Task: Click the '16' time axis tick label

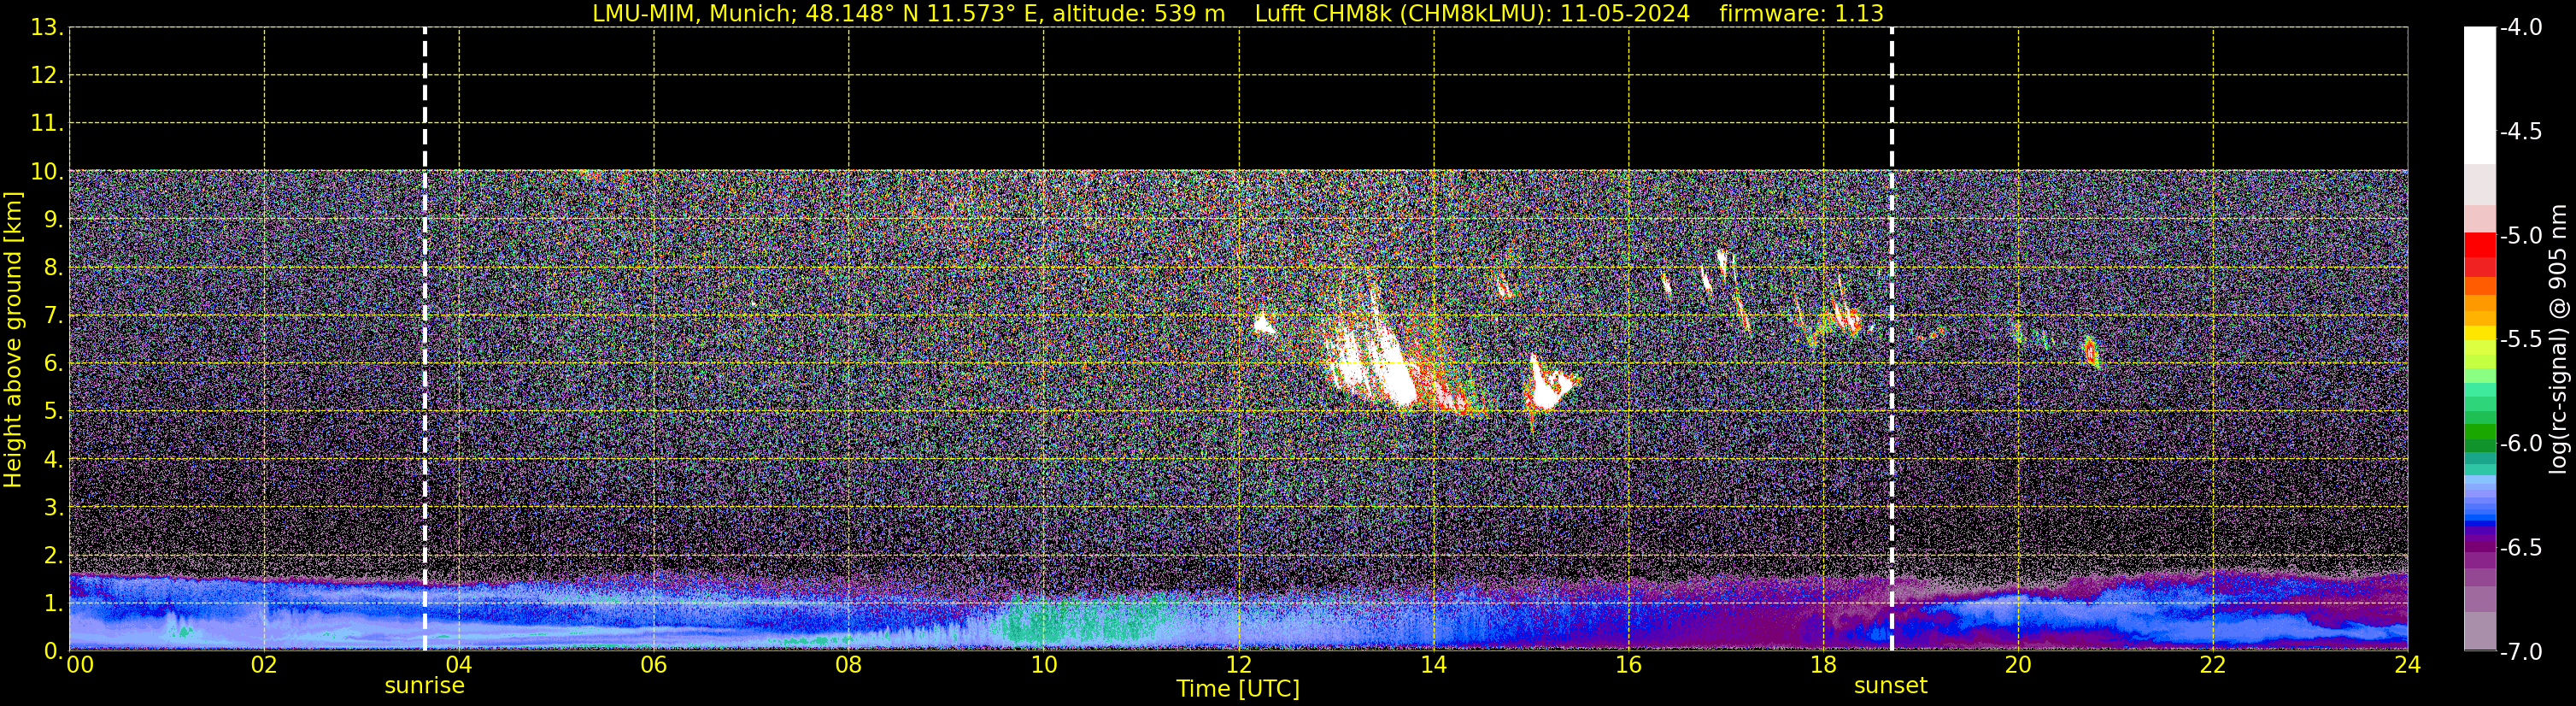Action: point(1629,665)
